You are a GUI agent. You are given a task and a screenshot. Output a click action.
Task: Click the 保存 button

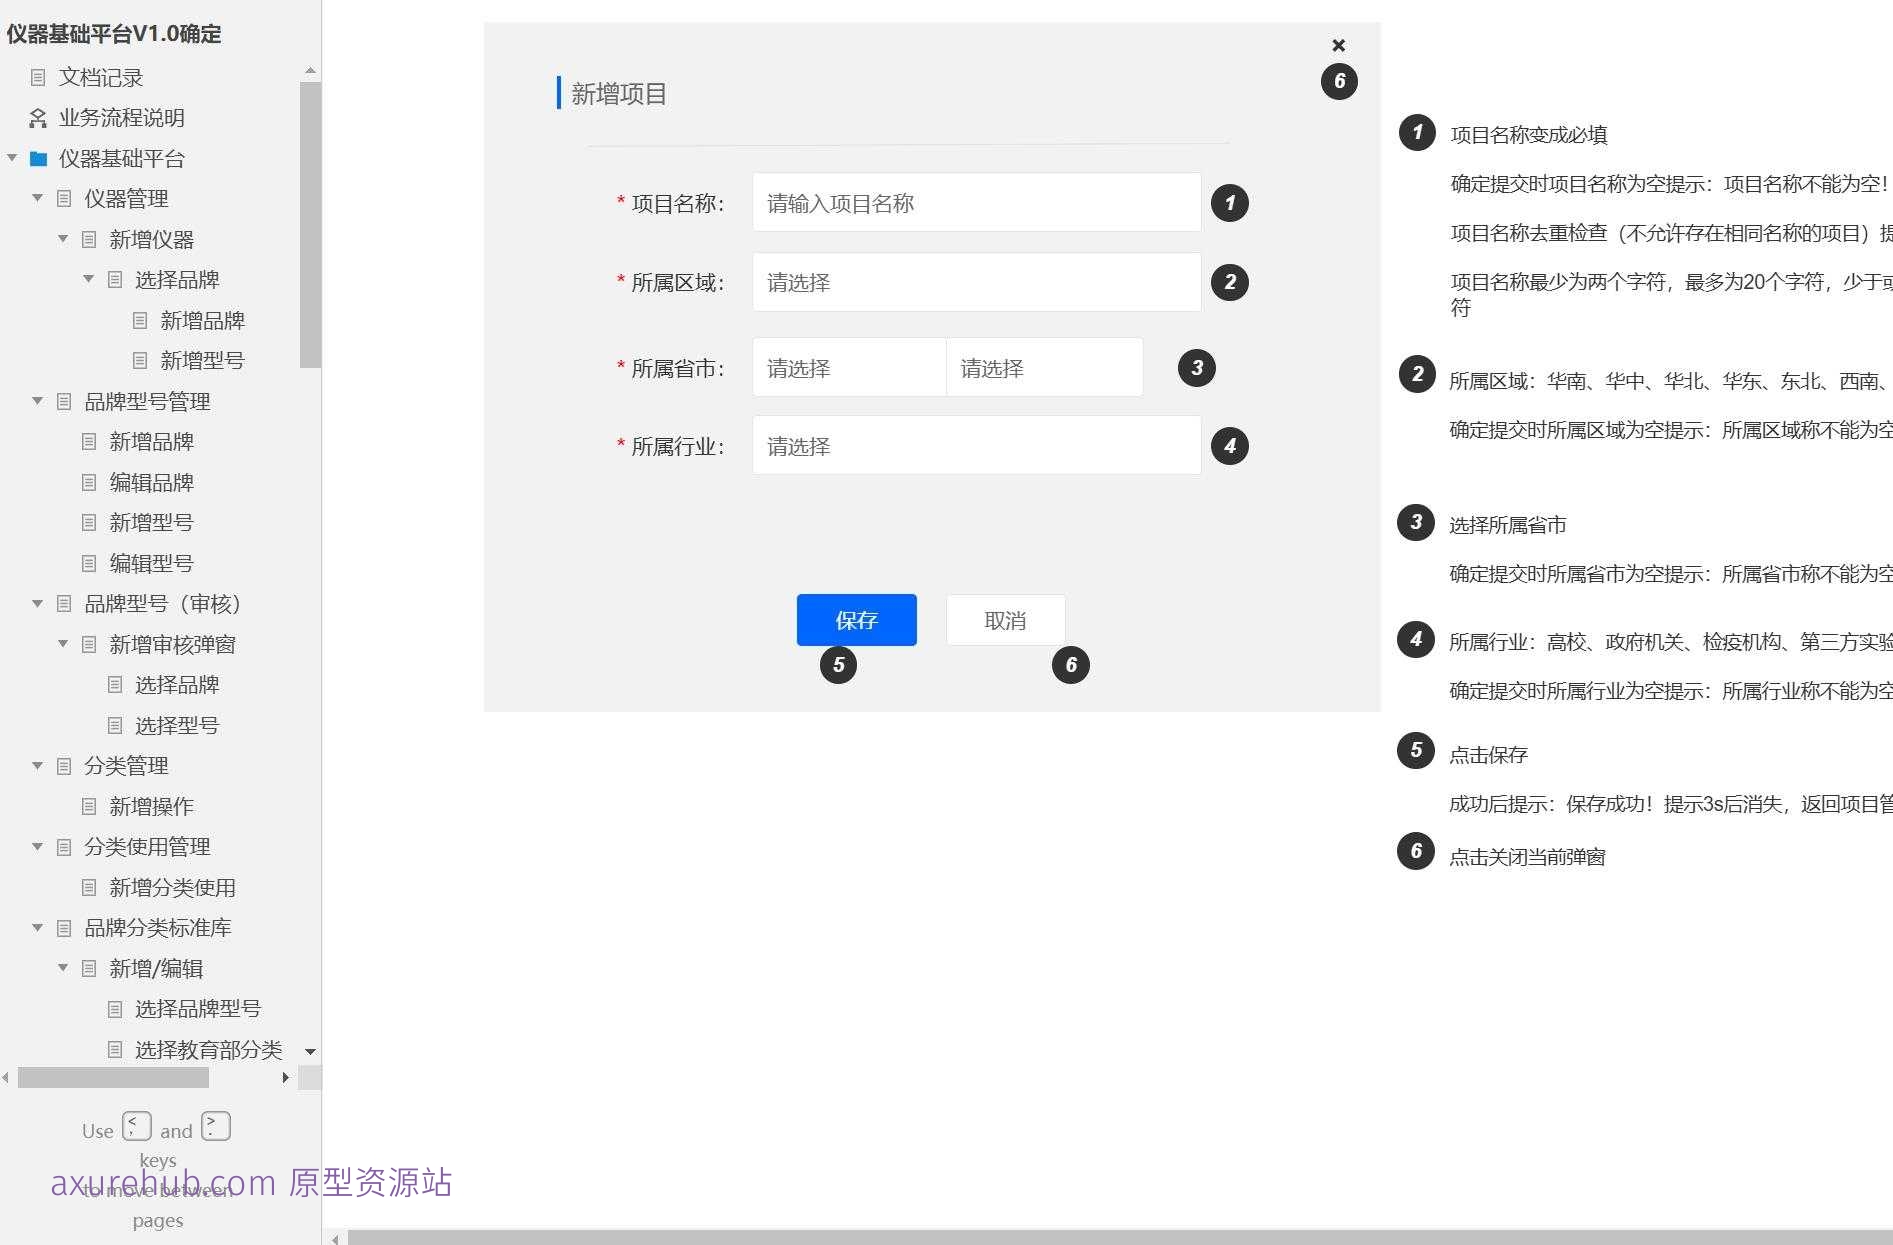tap(856, 620)
